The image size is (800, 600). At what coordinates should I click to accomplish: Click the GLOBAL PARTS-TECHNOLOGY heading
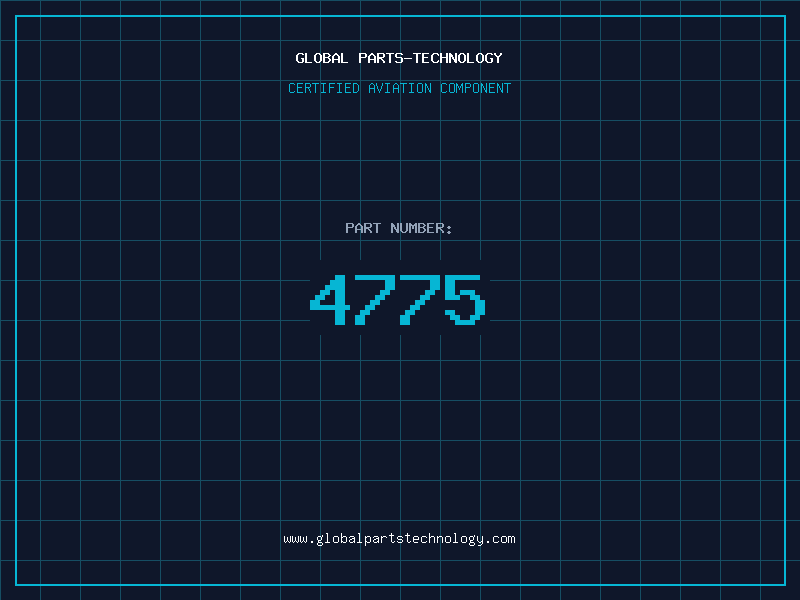399,58
